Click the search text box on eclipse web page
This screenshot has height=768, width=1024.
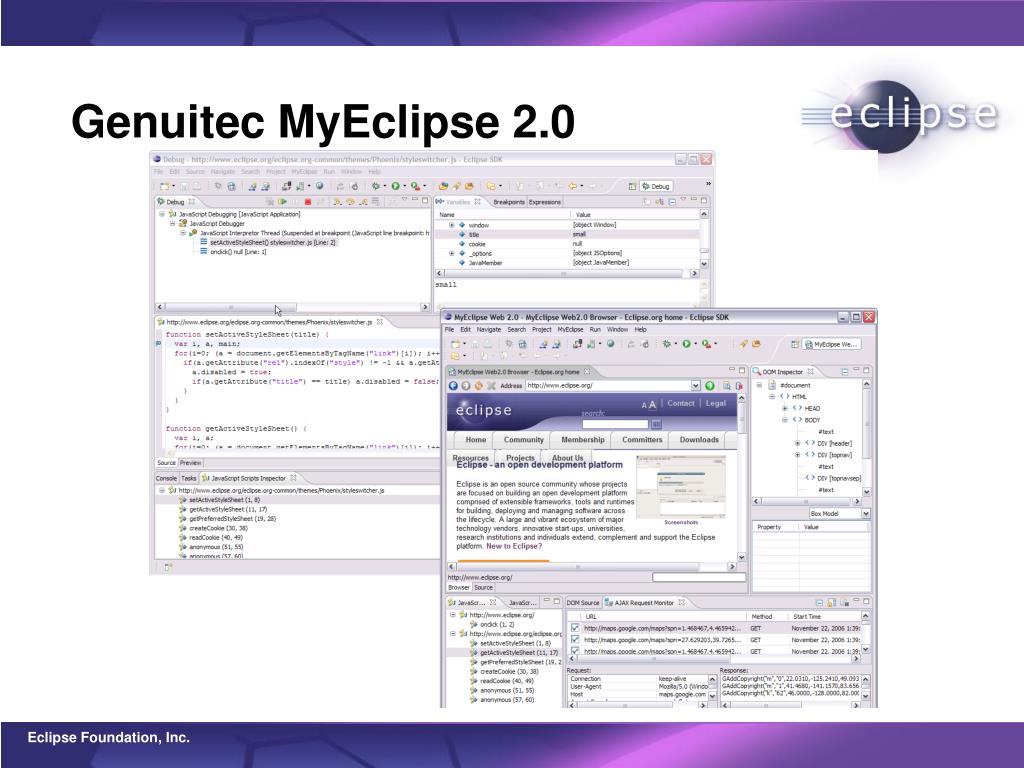pos(615,424)
